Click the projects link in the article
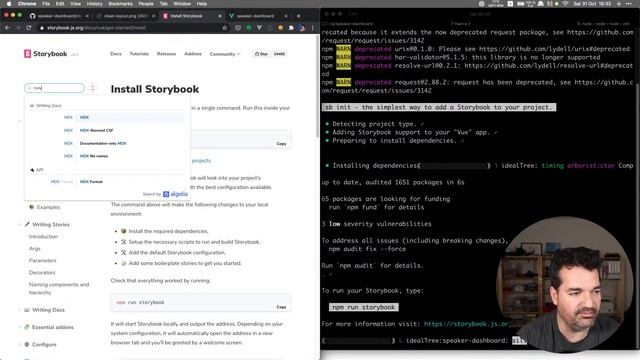This screenshot has height=360, width=640. (x=201, y=161)
